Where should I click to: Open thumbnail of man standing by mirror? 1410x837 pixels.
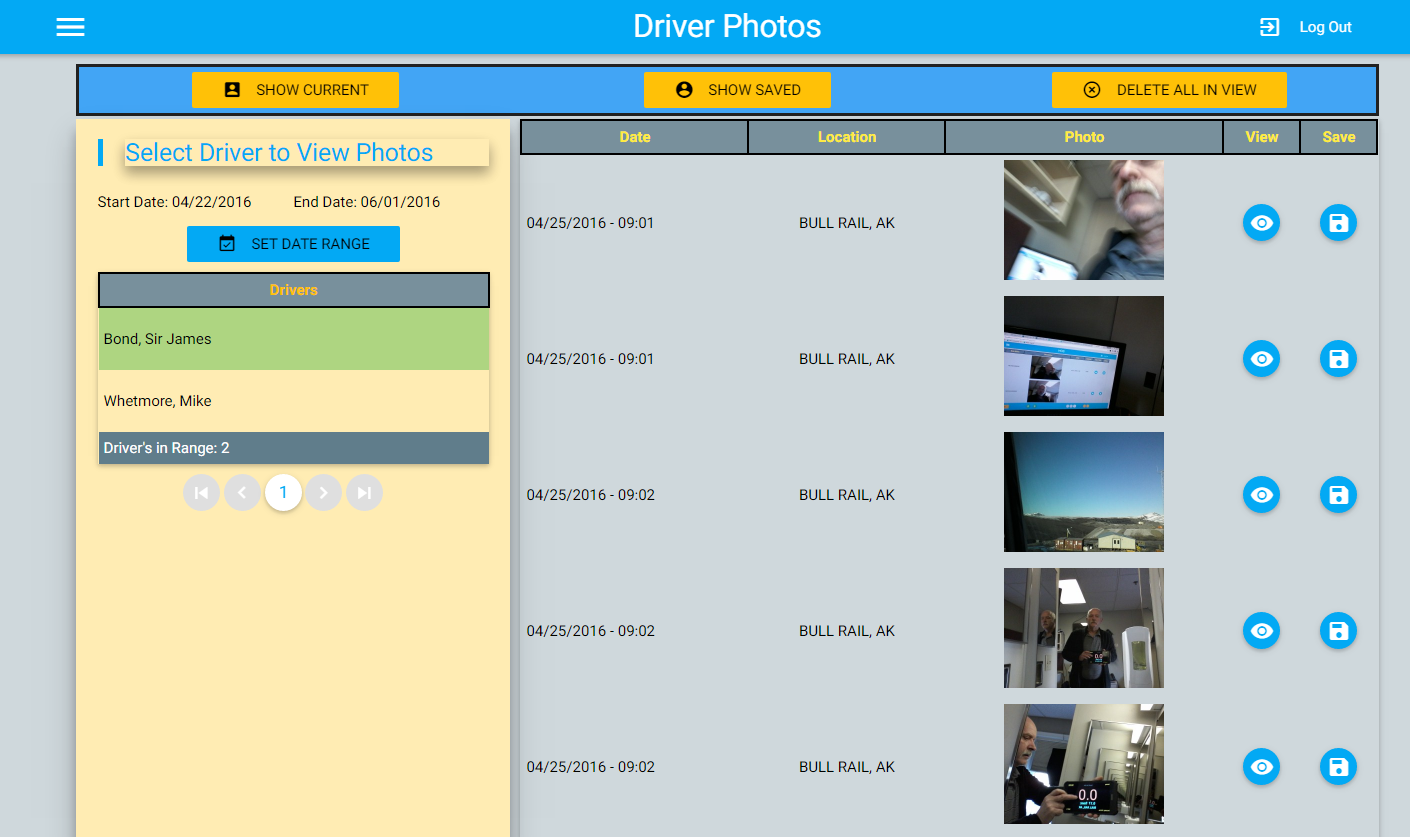point(1084,628)
